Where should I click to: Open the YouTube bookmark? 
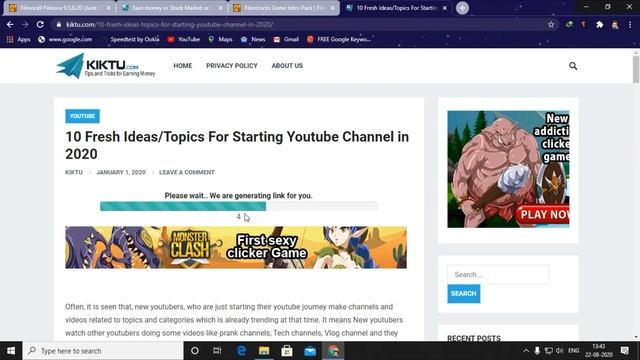(183, 39)
